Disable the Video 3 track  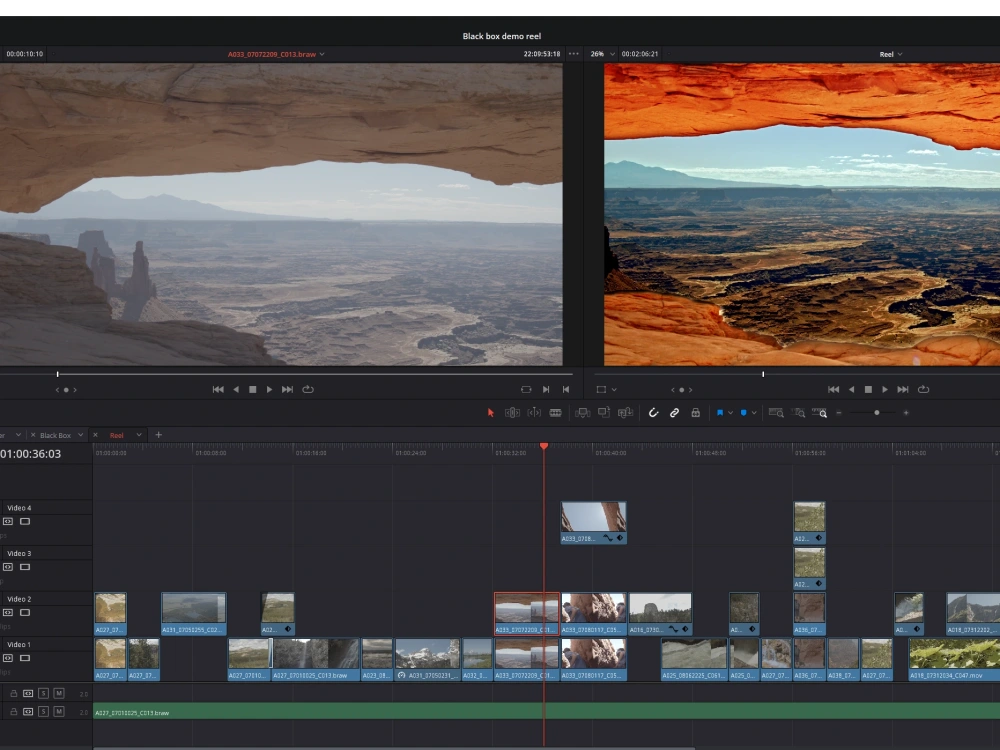(x=25, y=567)
